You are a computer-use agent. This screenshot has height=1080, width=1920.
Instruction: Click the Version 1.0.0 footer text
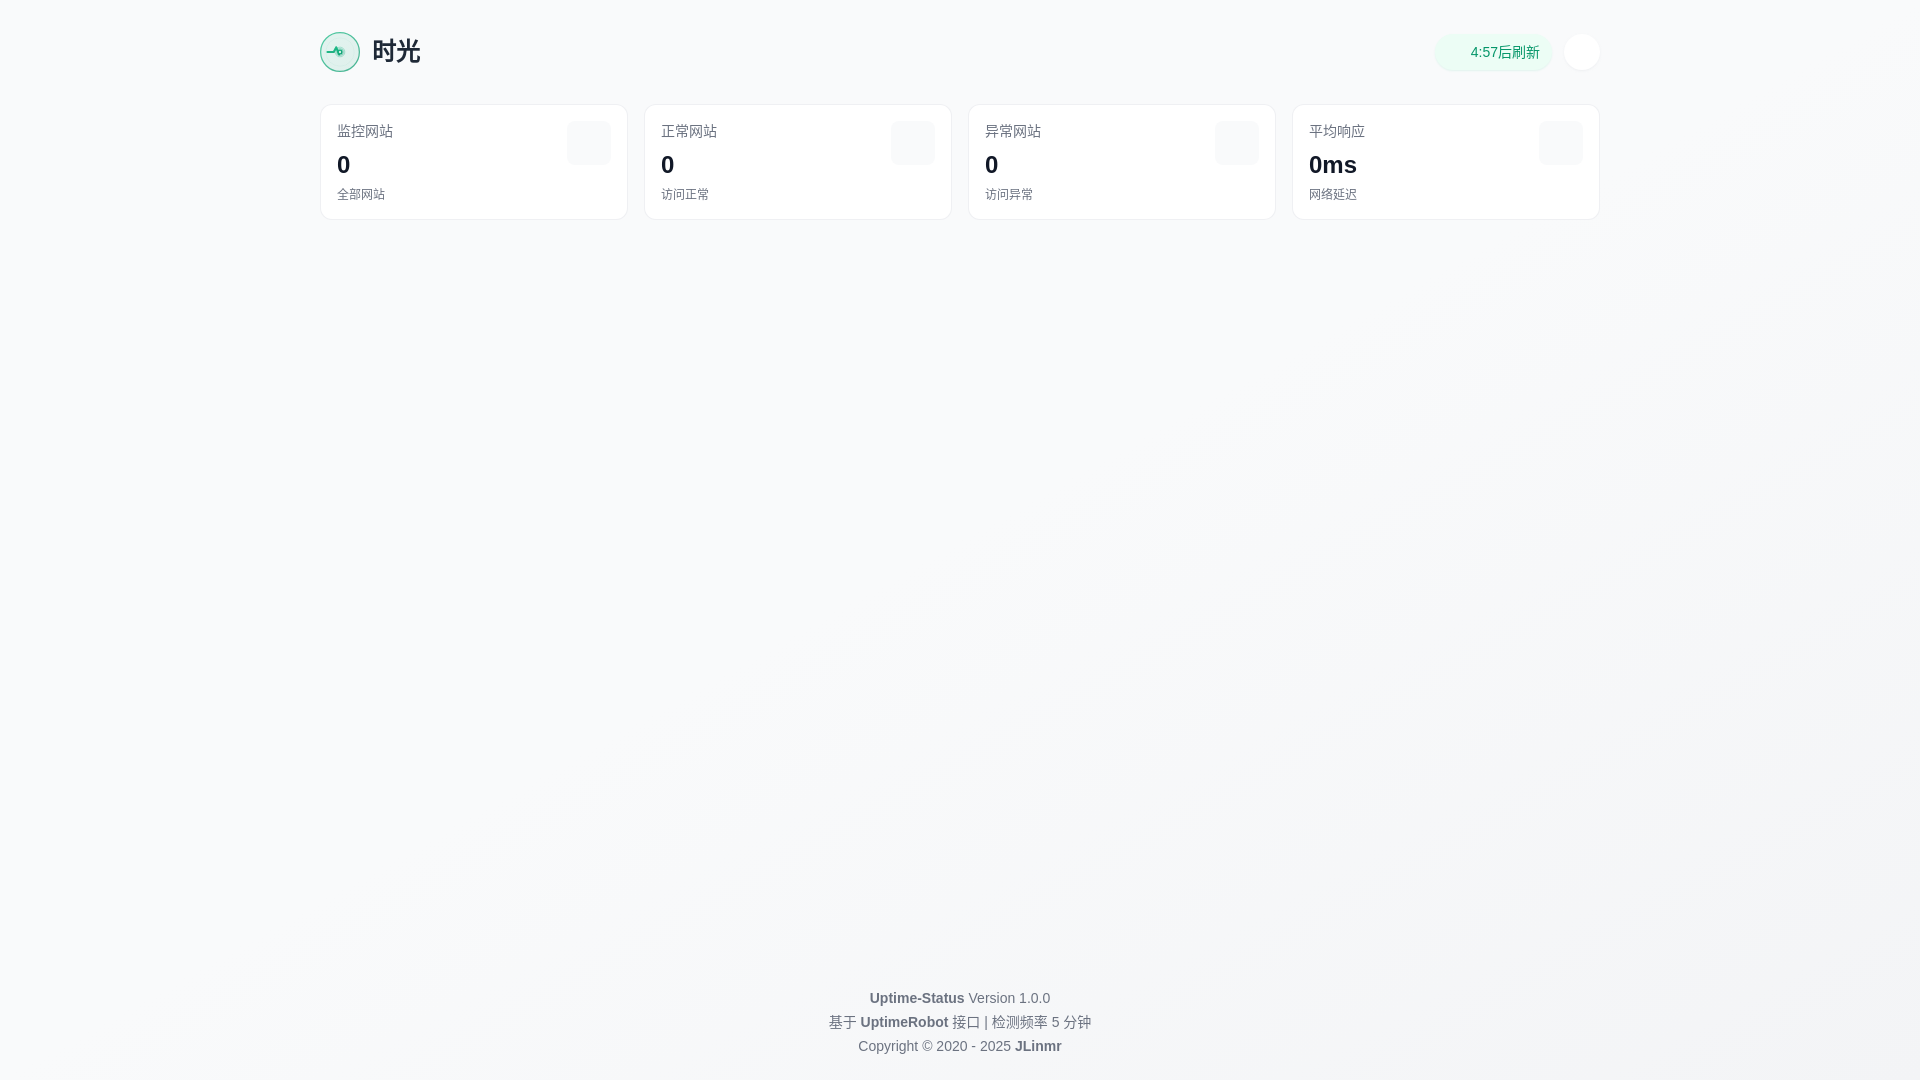(1009, 998)
